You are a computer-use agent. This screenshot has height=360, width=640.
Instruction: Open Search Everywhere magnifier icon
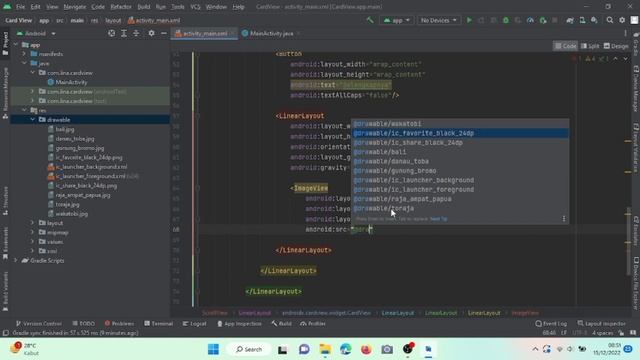609,20
